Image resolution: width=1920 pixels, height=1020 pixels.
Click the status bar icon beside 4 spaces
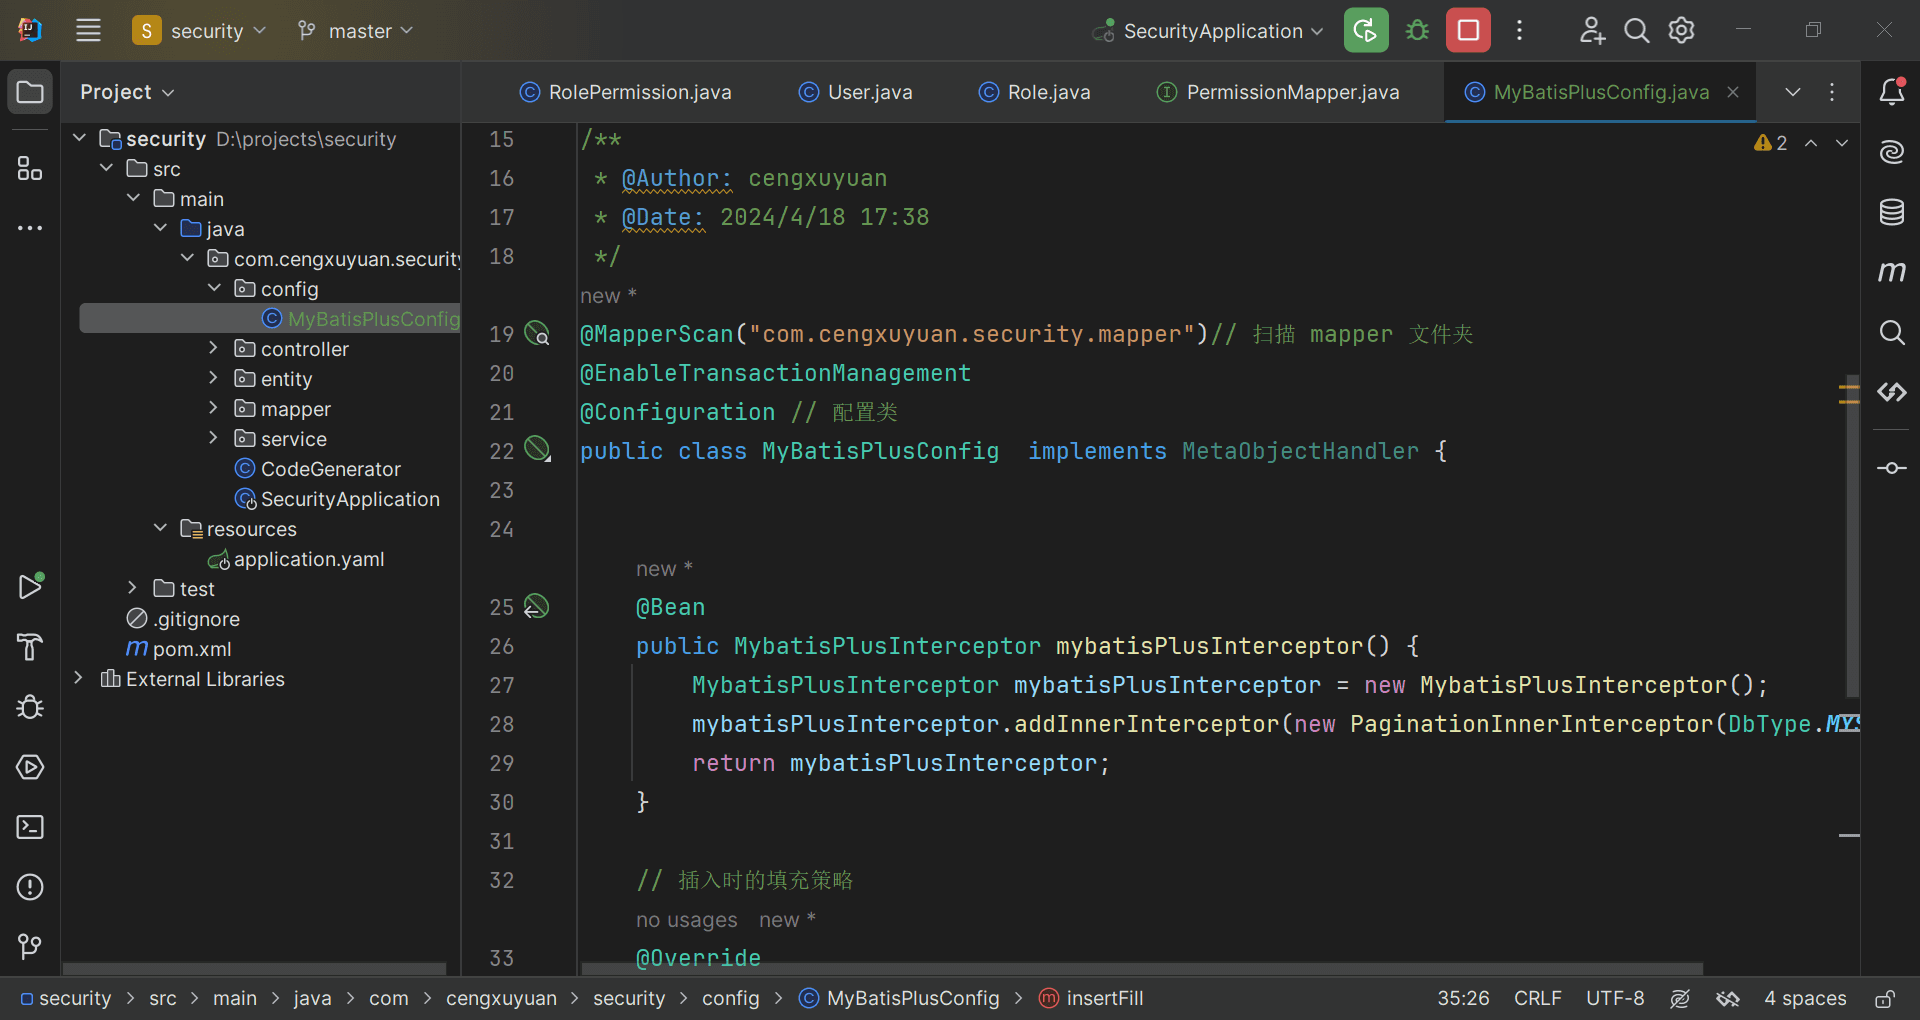1728,998
